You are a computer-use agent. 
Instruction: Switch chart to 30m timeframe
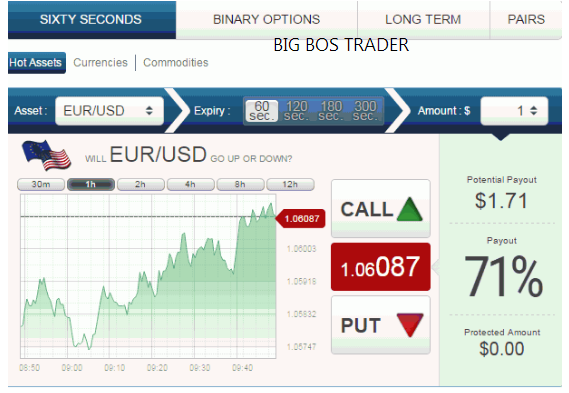41,184
